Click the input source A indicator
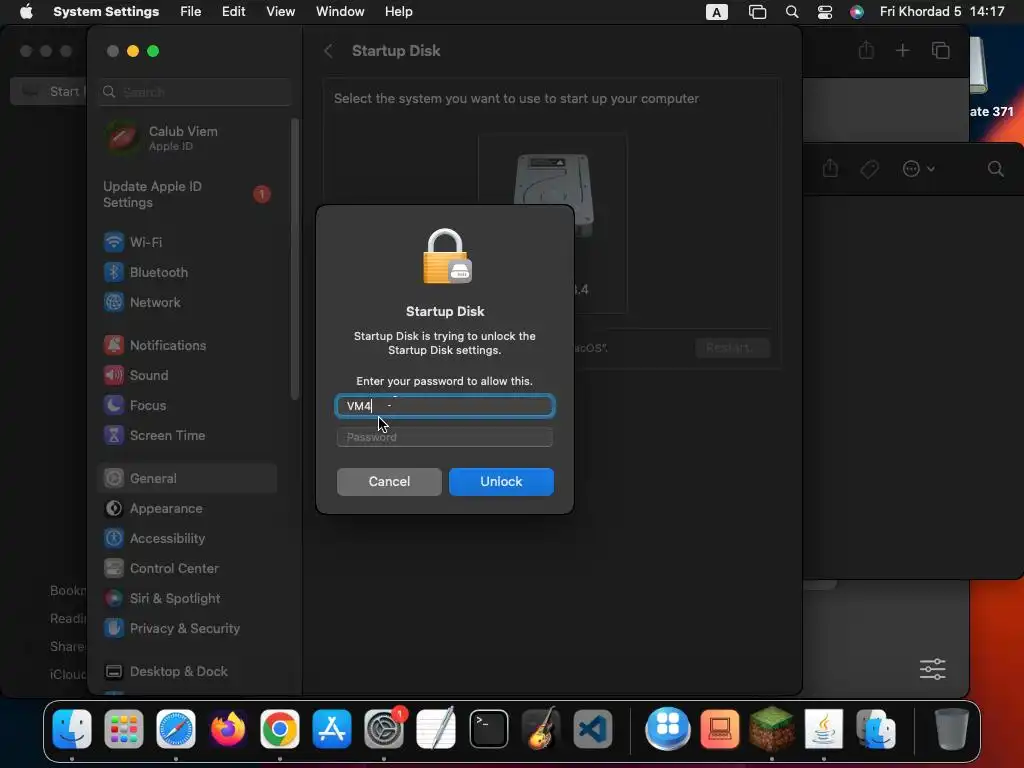Screen dimensions: 1024x768 pyautogui.click(x=716, y=12)
